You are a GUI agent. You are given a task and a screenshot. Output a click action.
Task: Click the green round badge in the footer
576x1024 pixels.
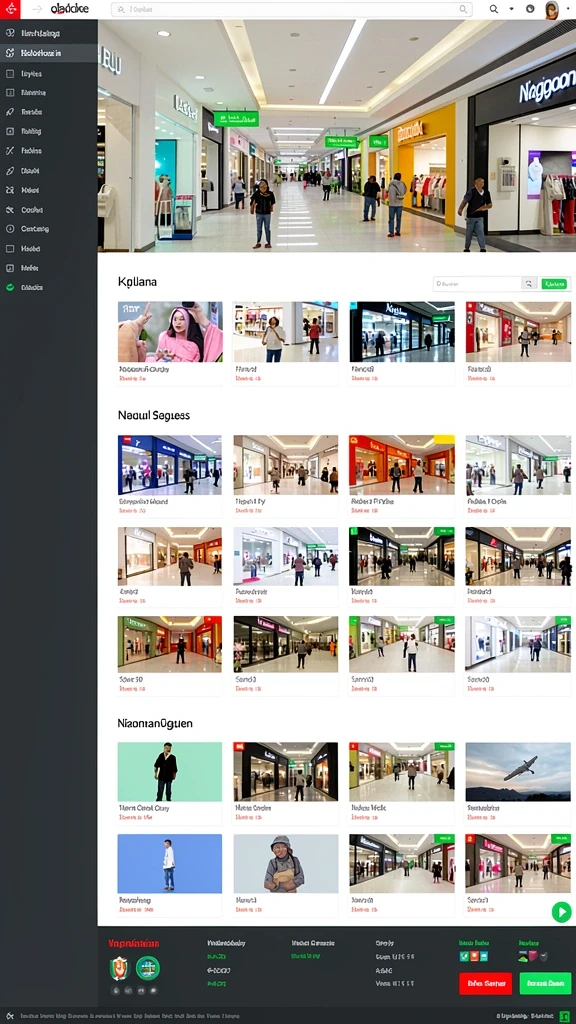click(148, 968)
